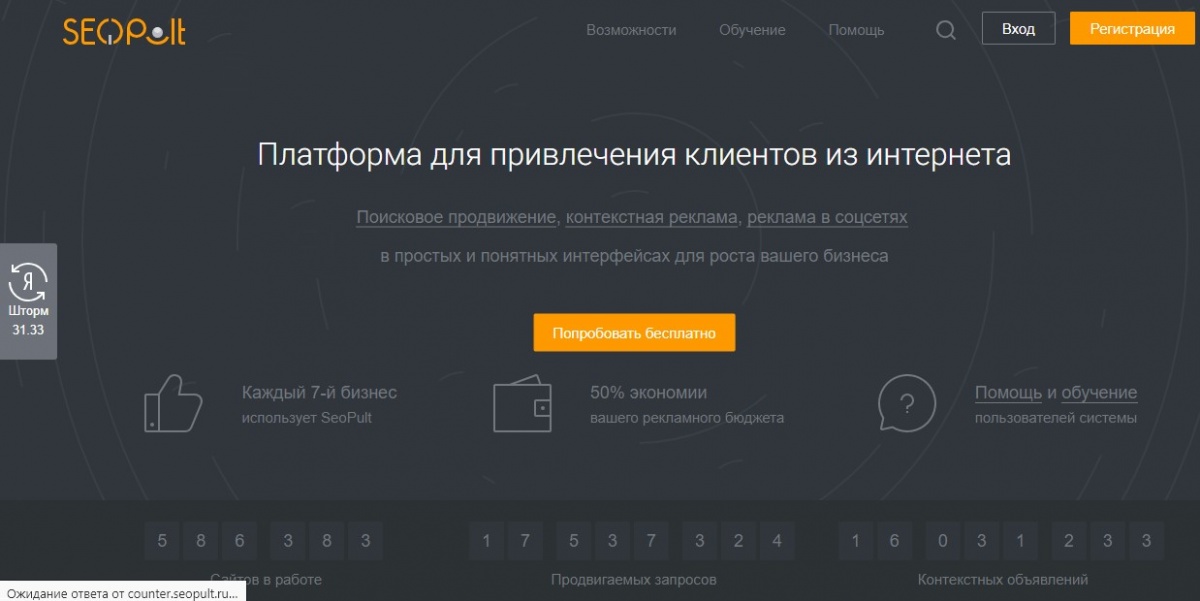Click пользователей системы text
1200x601 pixels.
(1056, 418)
